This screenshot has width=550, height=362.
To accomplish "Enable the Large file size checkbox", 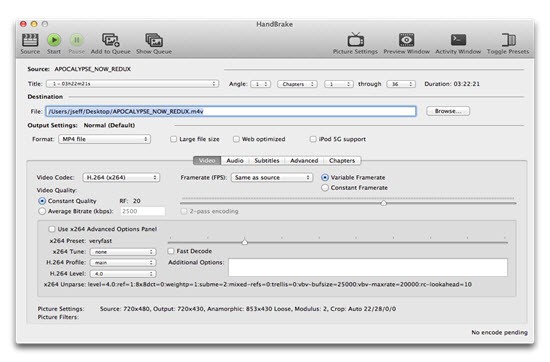I will click(173, 139).
